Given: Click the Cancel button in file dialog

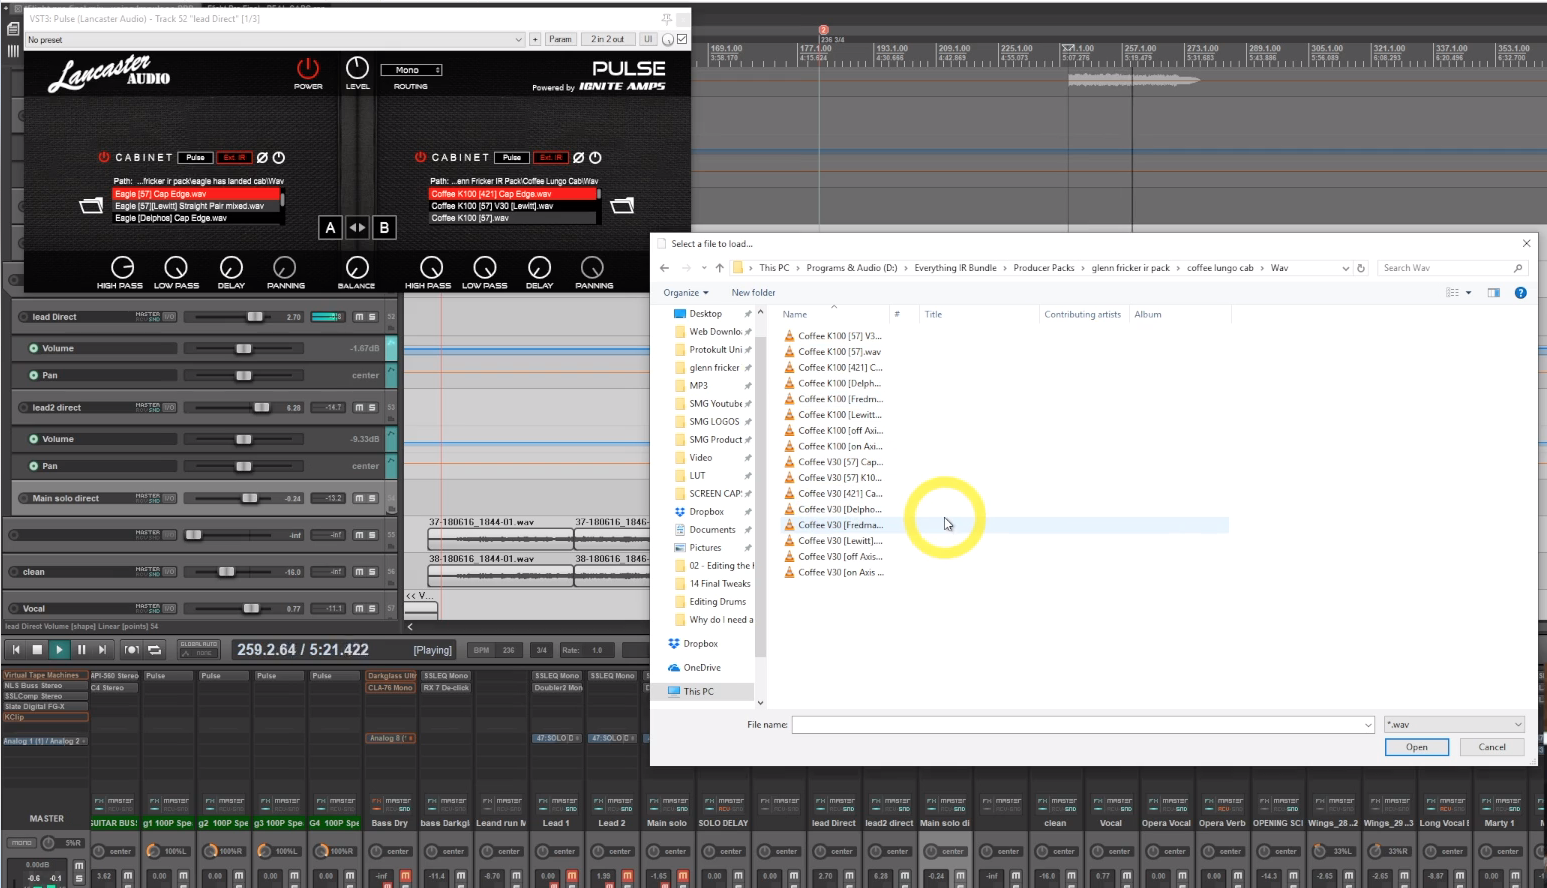Looking at the screenshot, I should click(1492, 747).
